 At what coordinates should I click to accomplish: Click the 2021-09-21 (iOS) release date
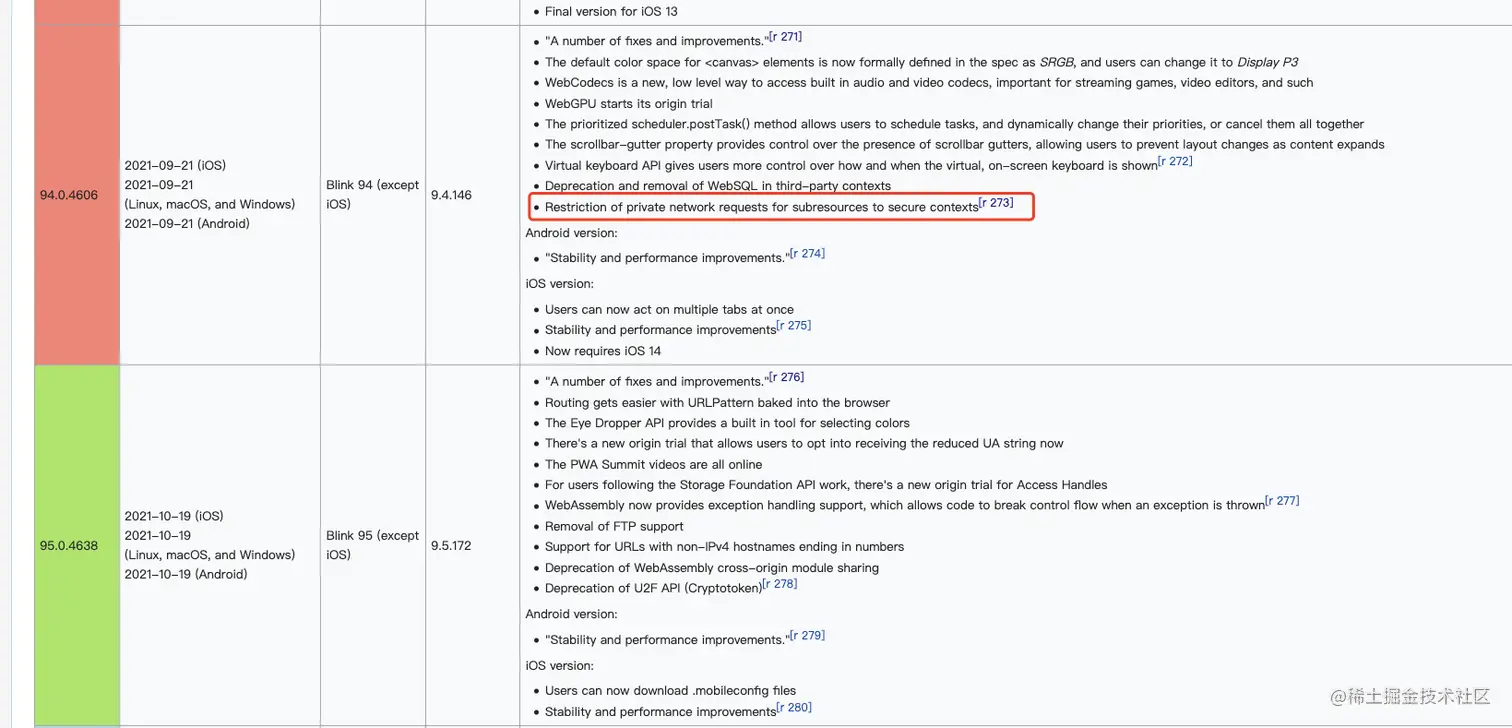174,166
